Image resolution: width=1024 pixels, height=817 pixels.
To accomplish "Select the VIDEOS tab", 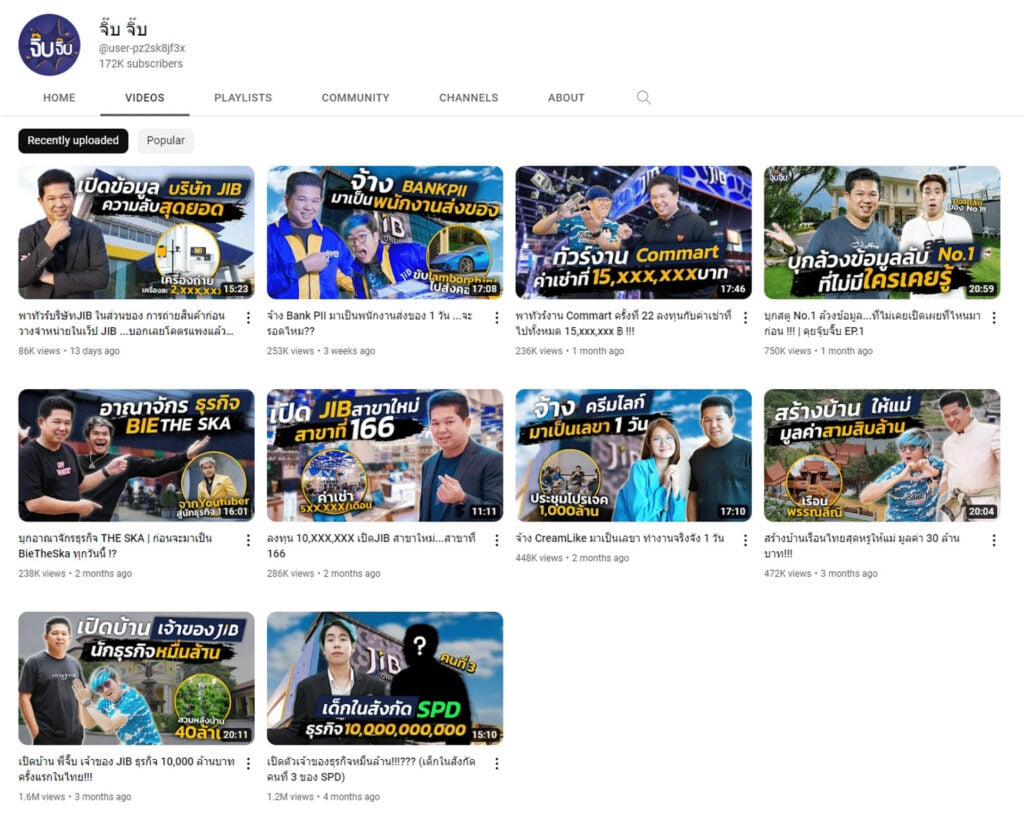I will (x=144, y=98).
